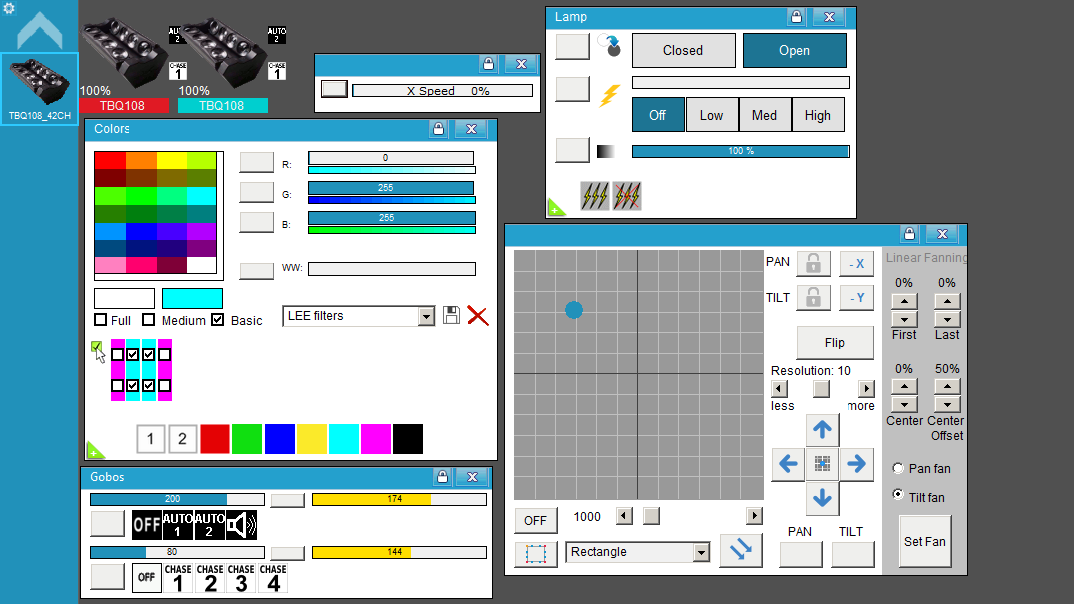Adjust the G channel 255 slider
1074x604 pixels.
(391, 188)
